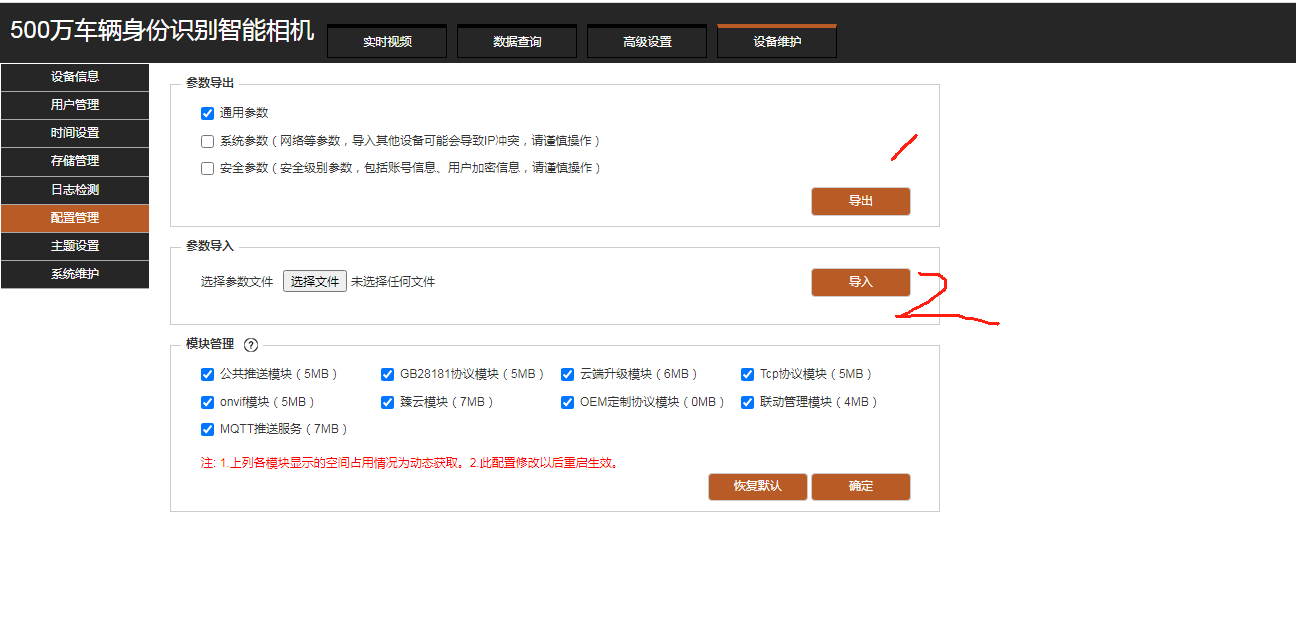Select 配置管理 sidebar item

pyautogui.click(x=75, y=218)
